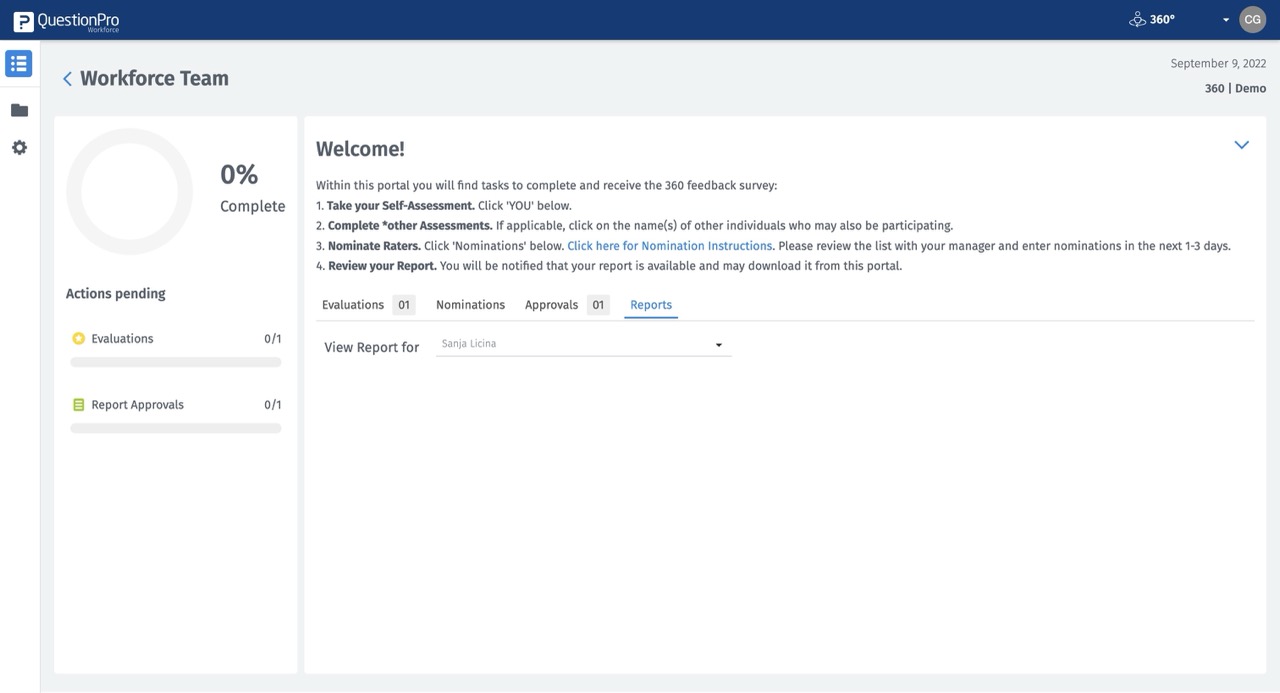Screen dimensions: 1280x693
Task: Select the Reports tab
Action: (650, 304)
